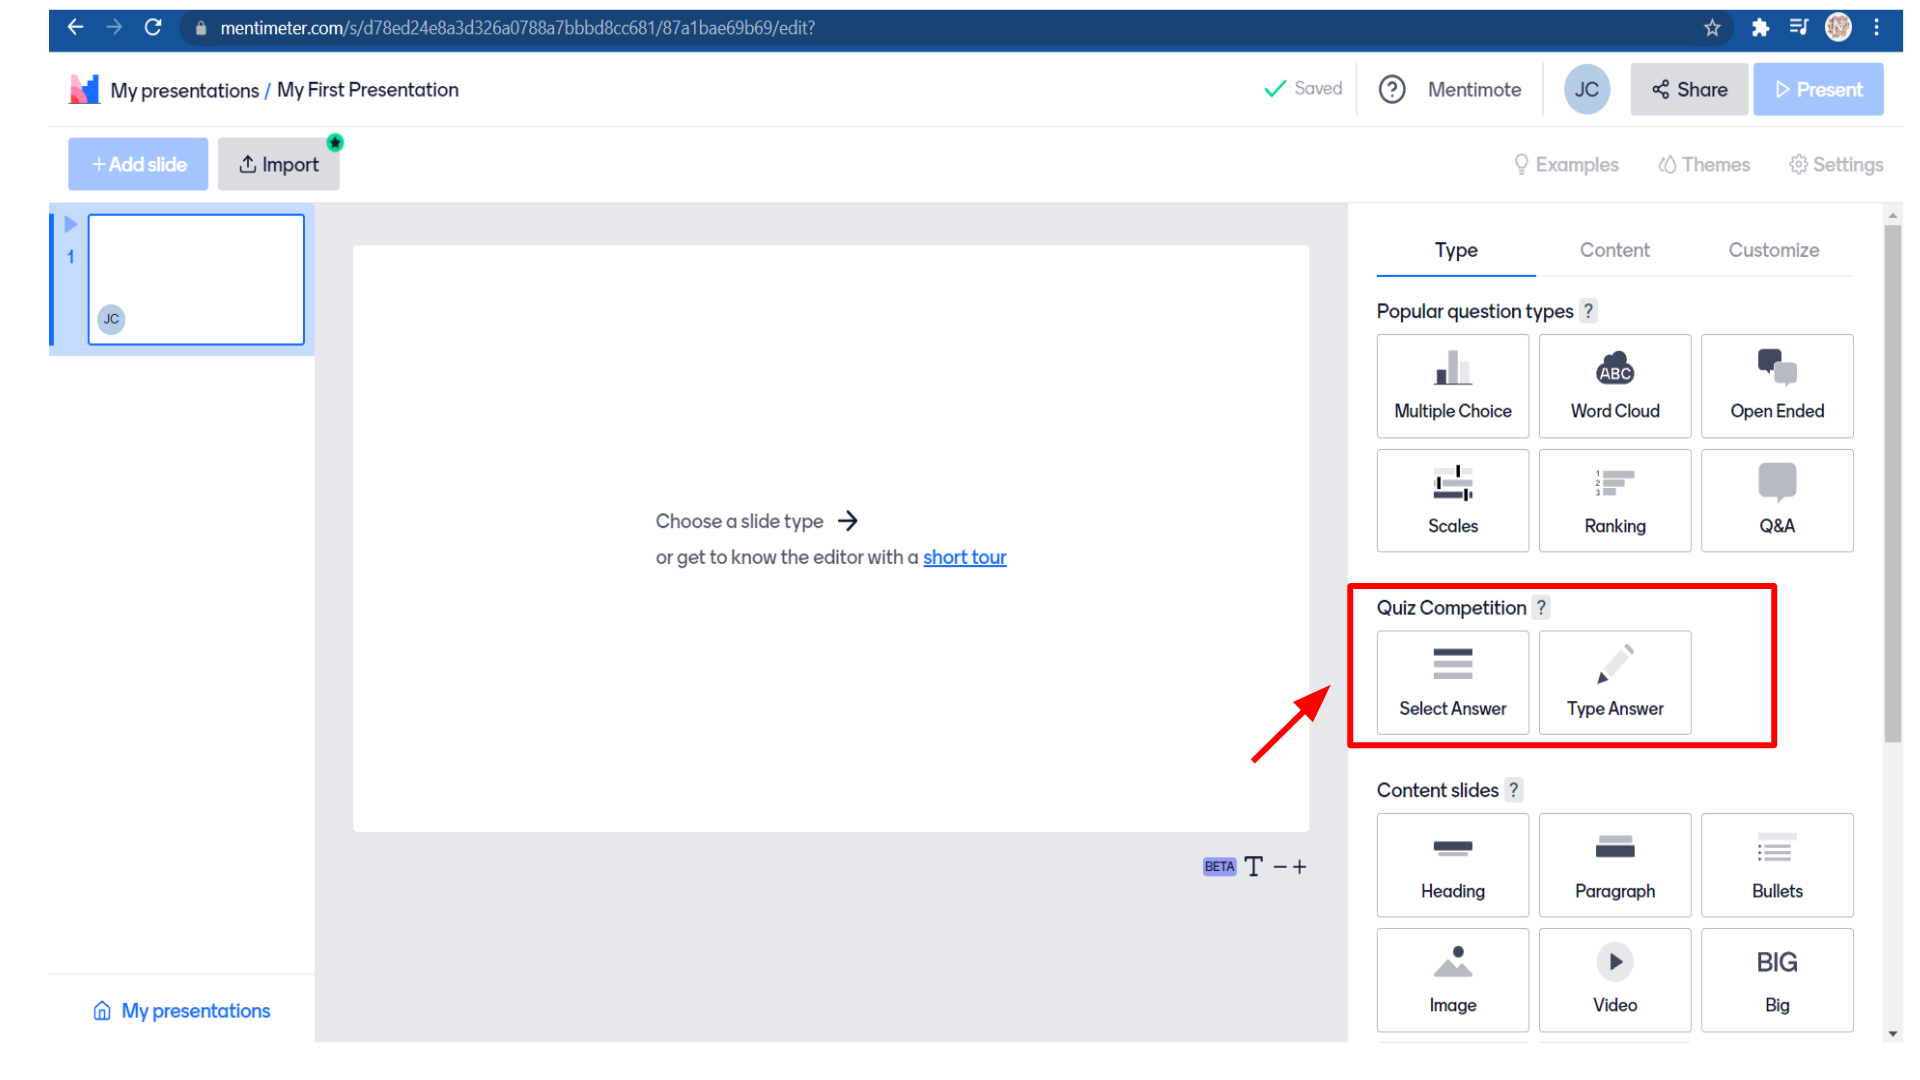The image size is (1920, 1080).
Task: Open the Customize tab
Action: (1773, 250)
